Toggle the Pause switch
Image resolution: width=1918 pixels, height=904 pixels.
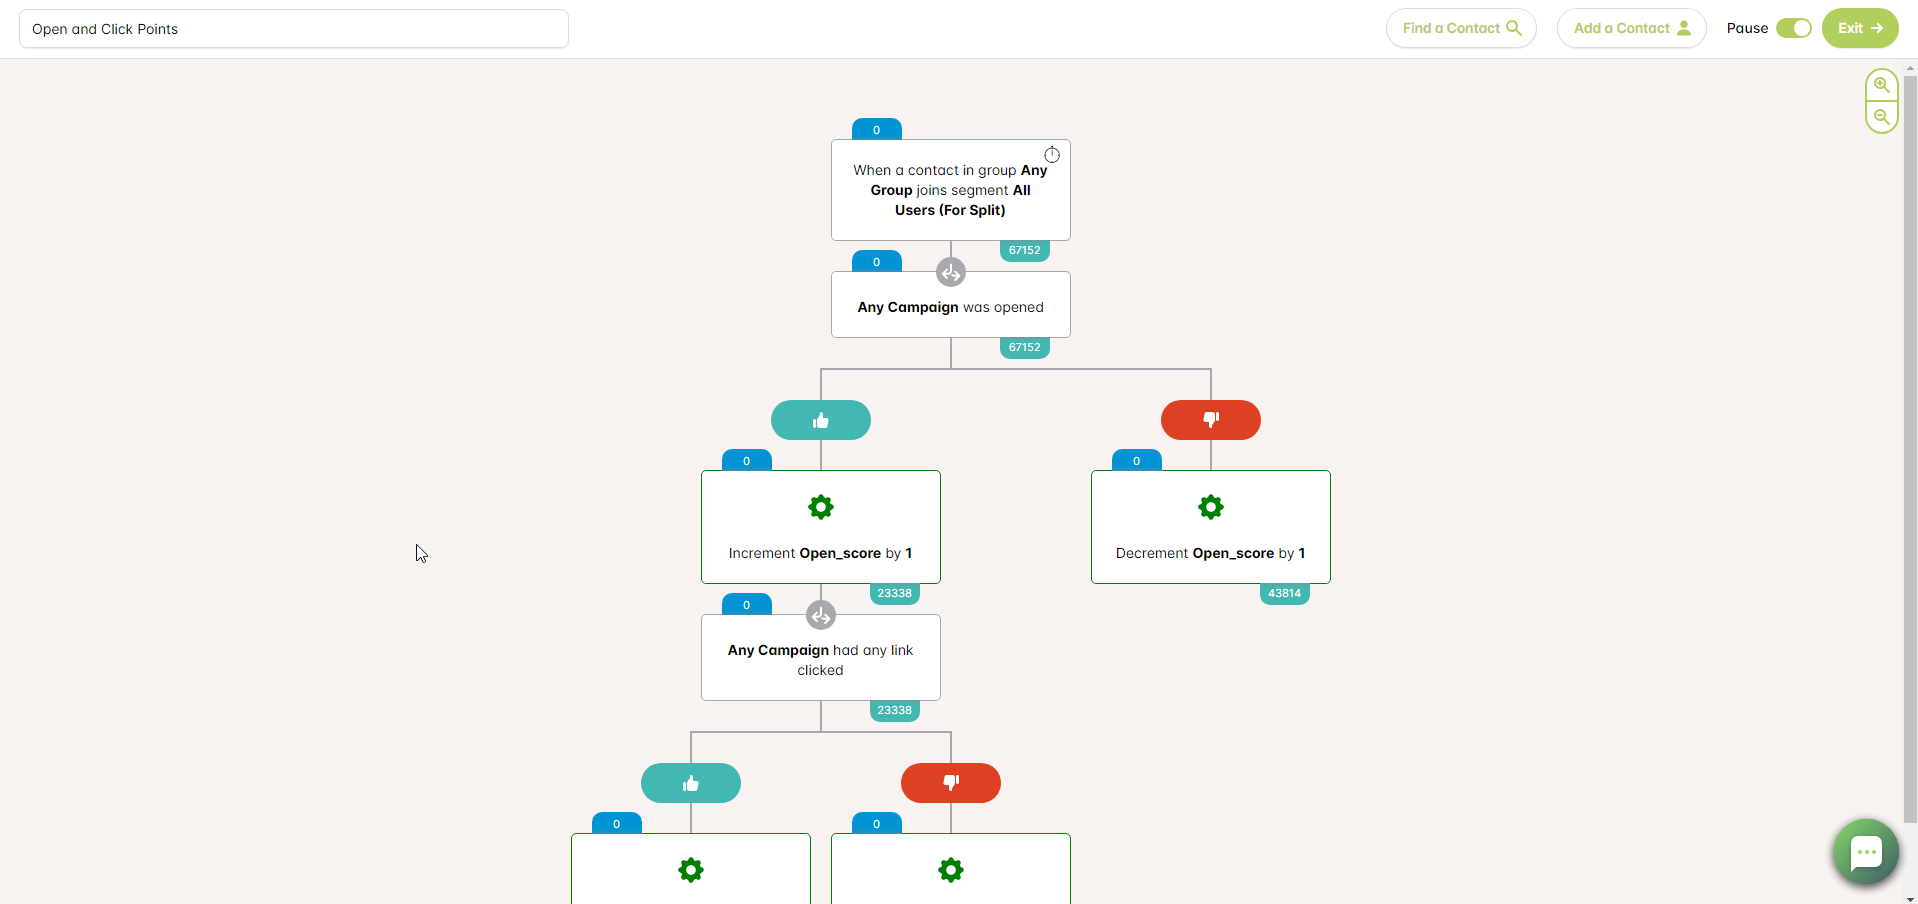(1795, 28)
